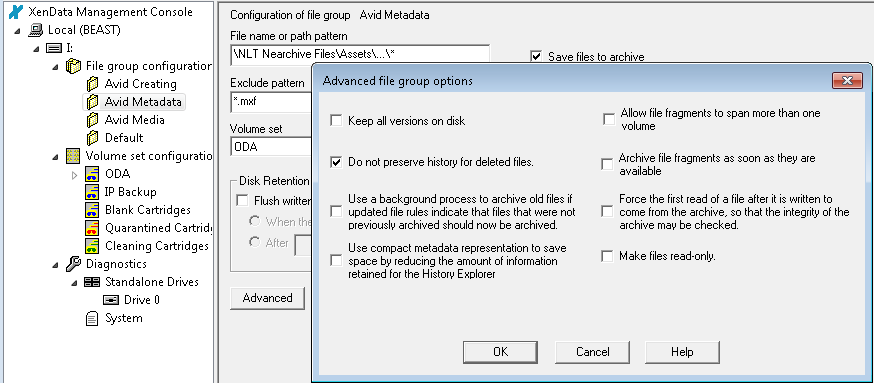Collapse the Standalone Drives tree node
874x383 pixels.
pos(74,283)
